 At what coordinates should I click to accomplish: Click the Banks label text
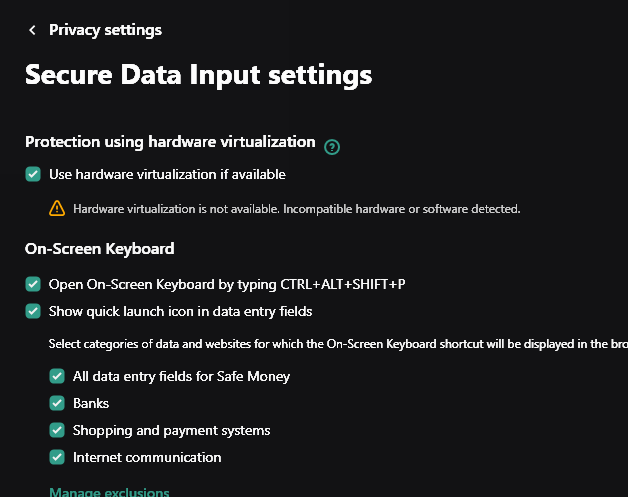[x=91, y=404]
